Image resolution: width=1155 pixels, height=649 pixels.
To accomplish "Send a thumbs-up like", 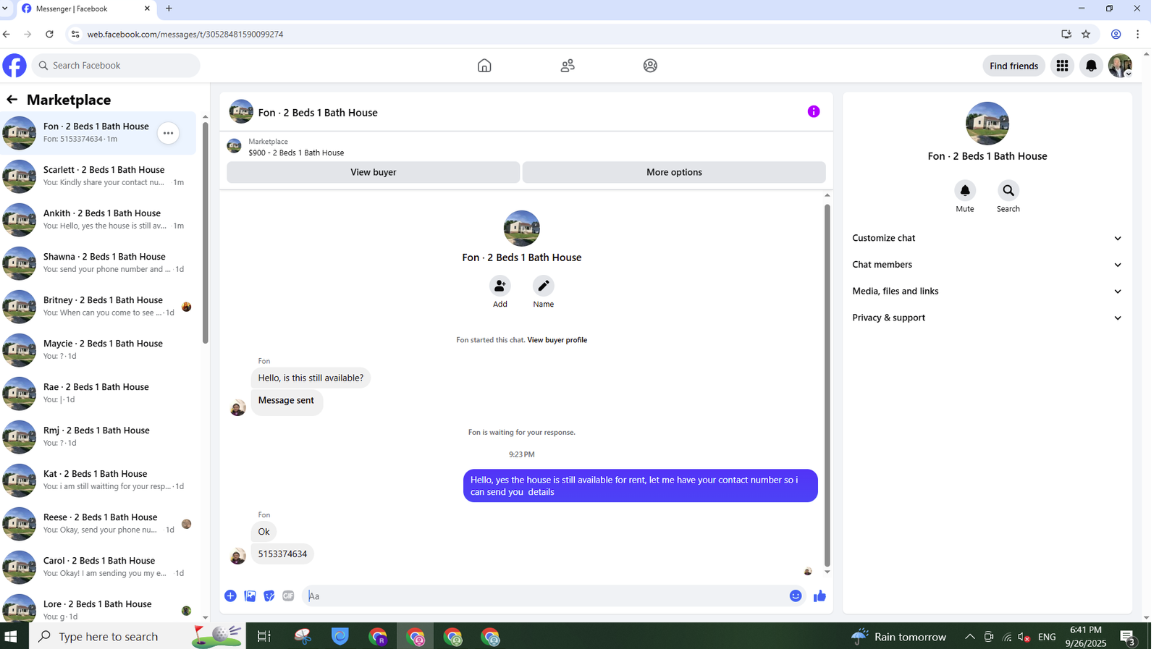I will (819, 596).
